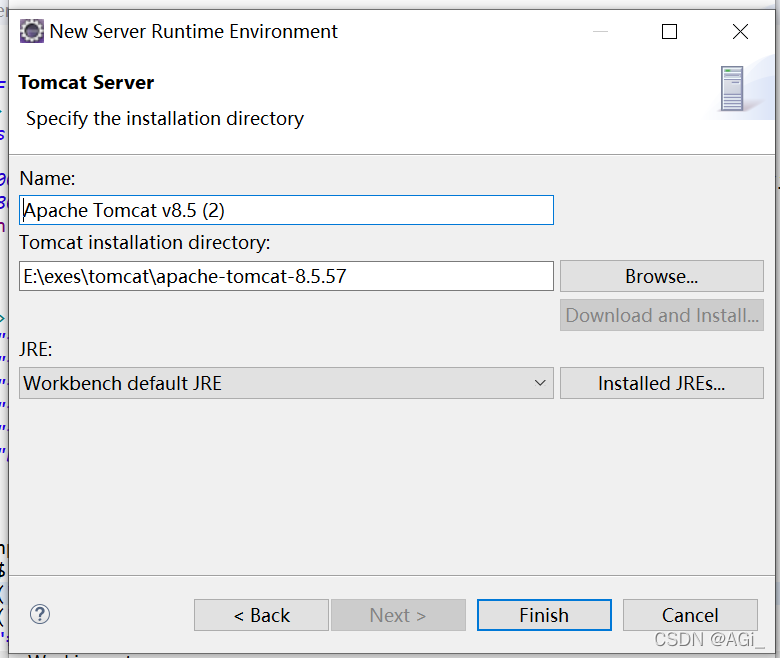The image size is (780, 658).
Task: Click the disabled Next > button
Action: click(x=398, y=615)
